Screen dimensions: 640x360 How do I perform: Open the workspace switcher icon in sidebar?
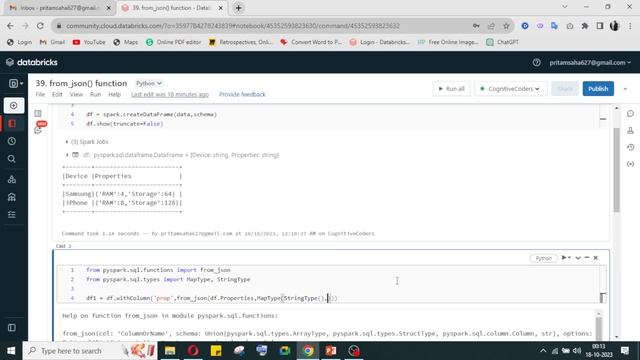tap(15, 84)
